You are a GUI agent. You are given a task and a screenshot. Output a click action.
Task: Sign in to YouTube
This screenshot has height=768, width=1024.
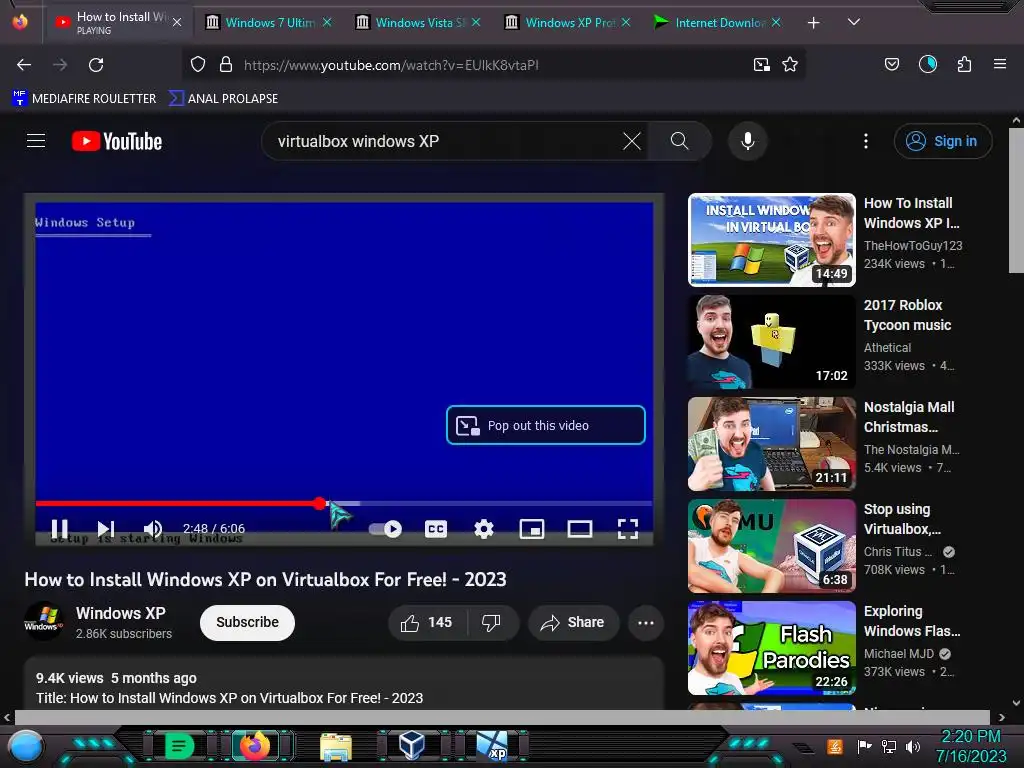(943, 141)
